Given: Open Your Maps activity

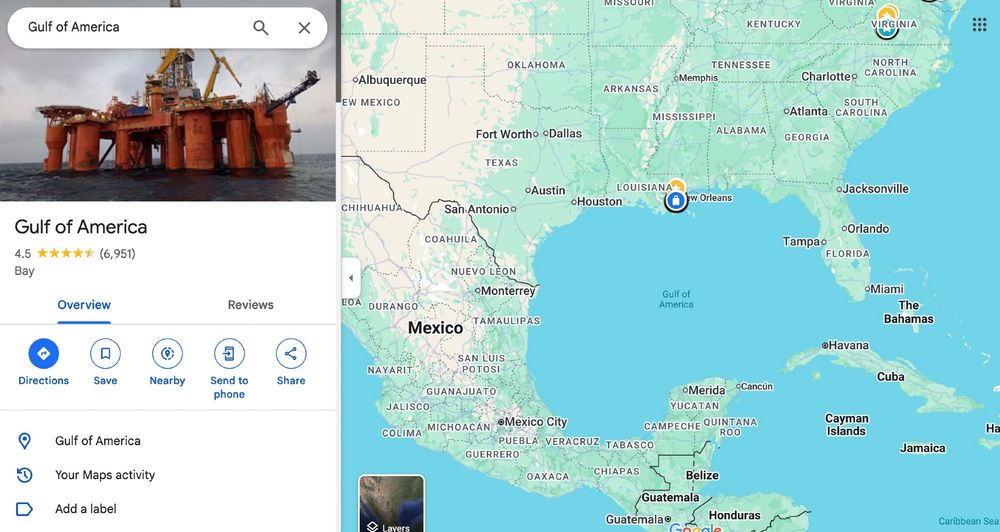Looking at the screenshot, I should pos(105,475).
